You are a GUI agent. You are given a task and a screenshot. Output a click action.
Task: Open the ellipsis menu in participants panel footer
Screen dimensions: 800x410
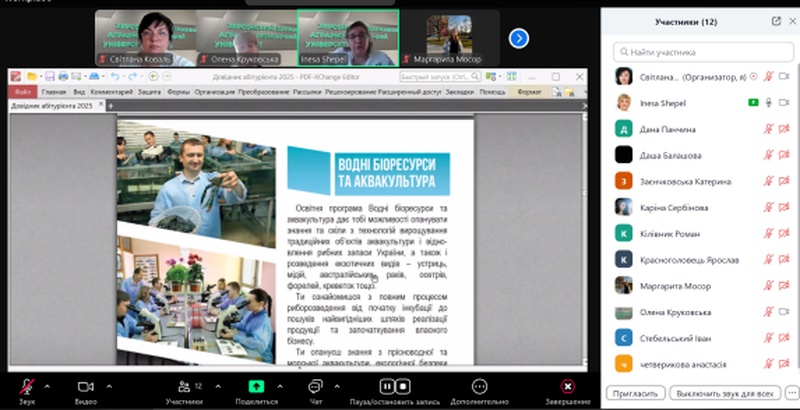click(792, 393)
